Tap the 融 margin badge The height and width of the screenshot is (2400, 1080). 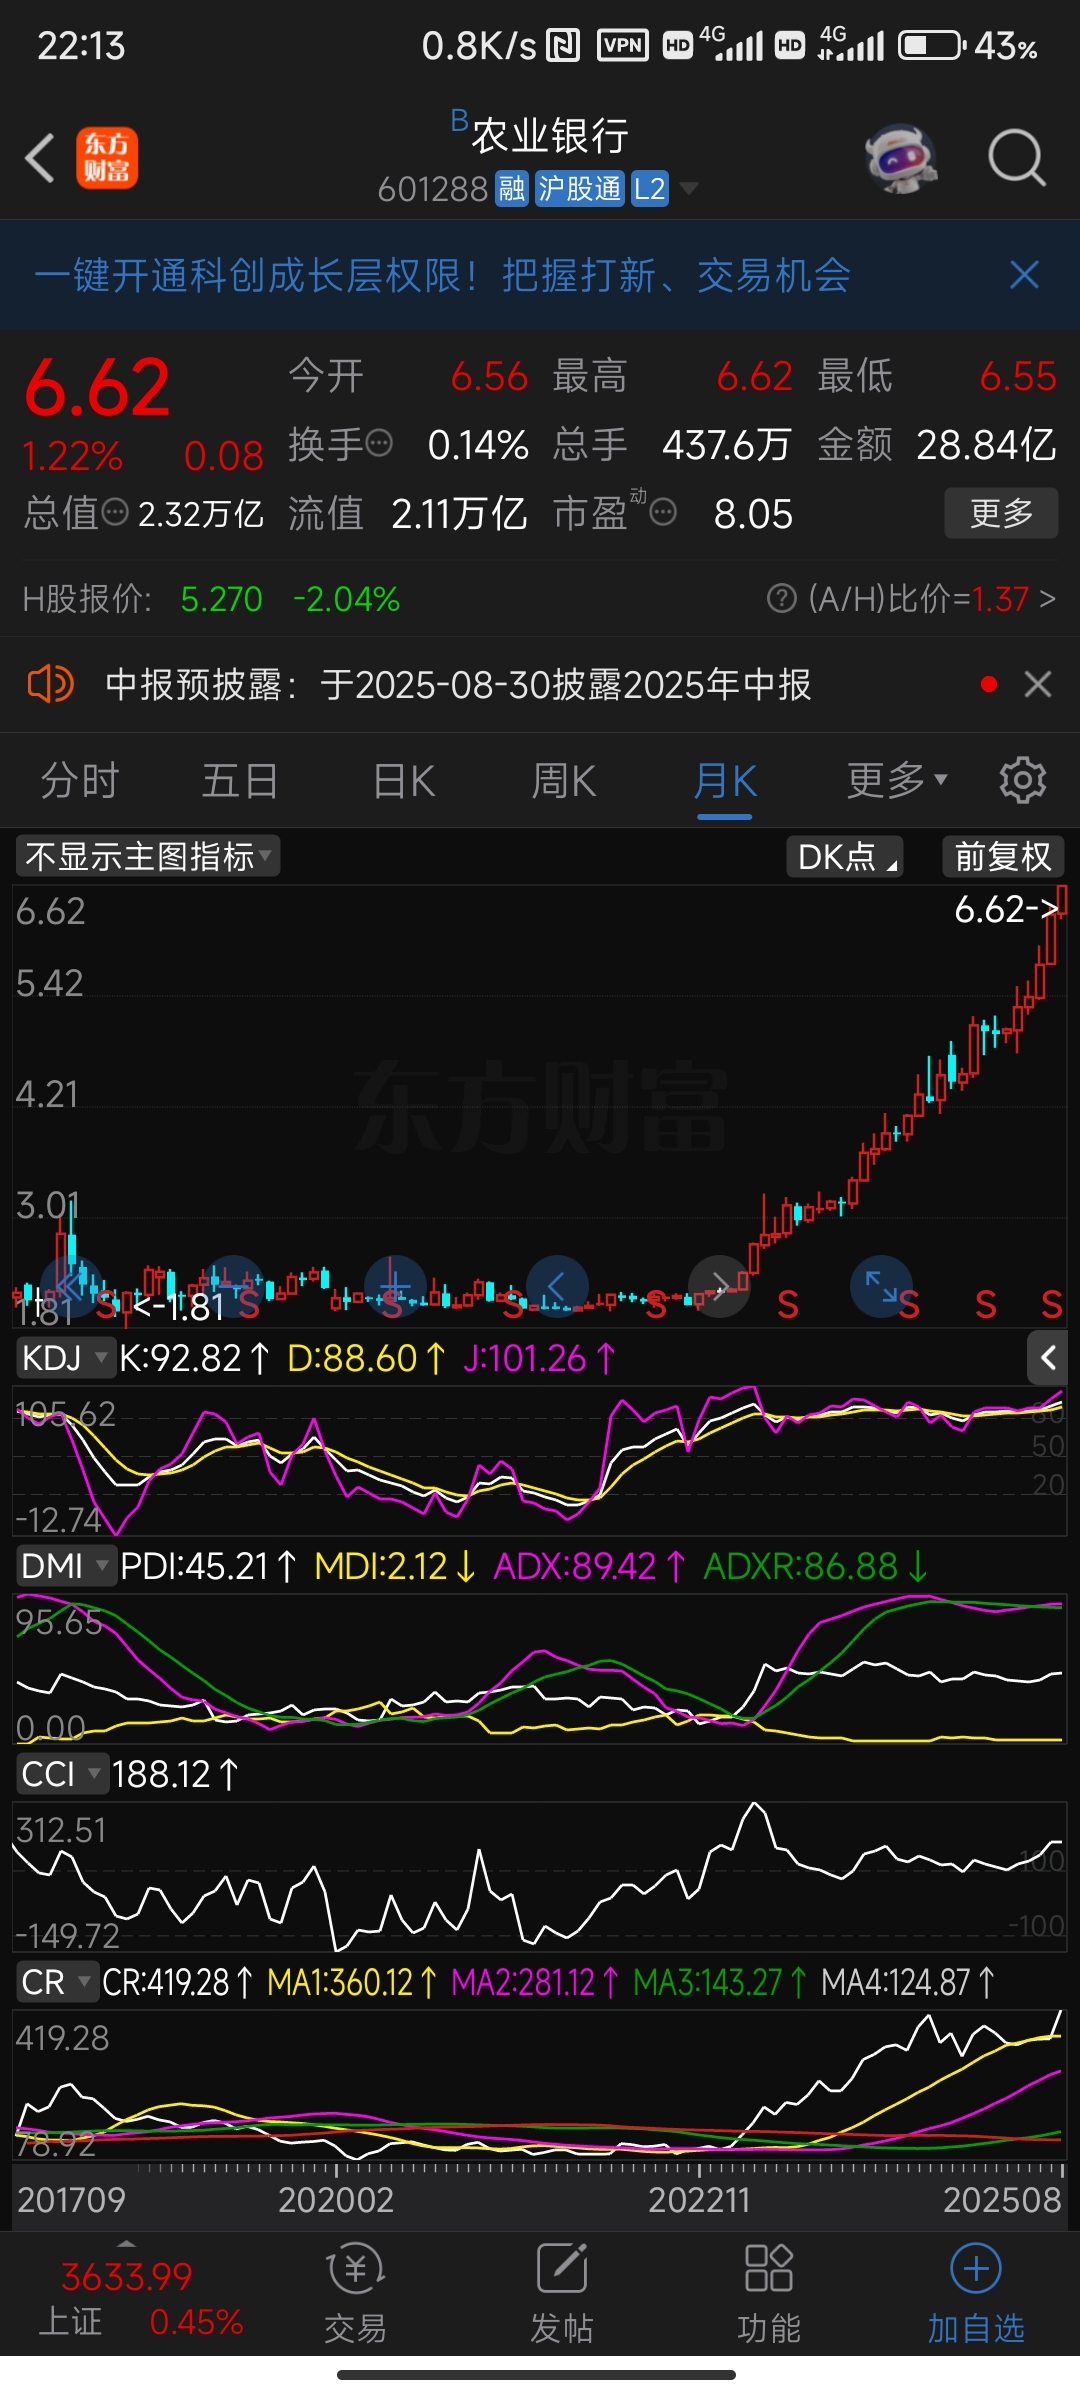(x=512, y=188)
